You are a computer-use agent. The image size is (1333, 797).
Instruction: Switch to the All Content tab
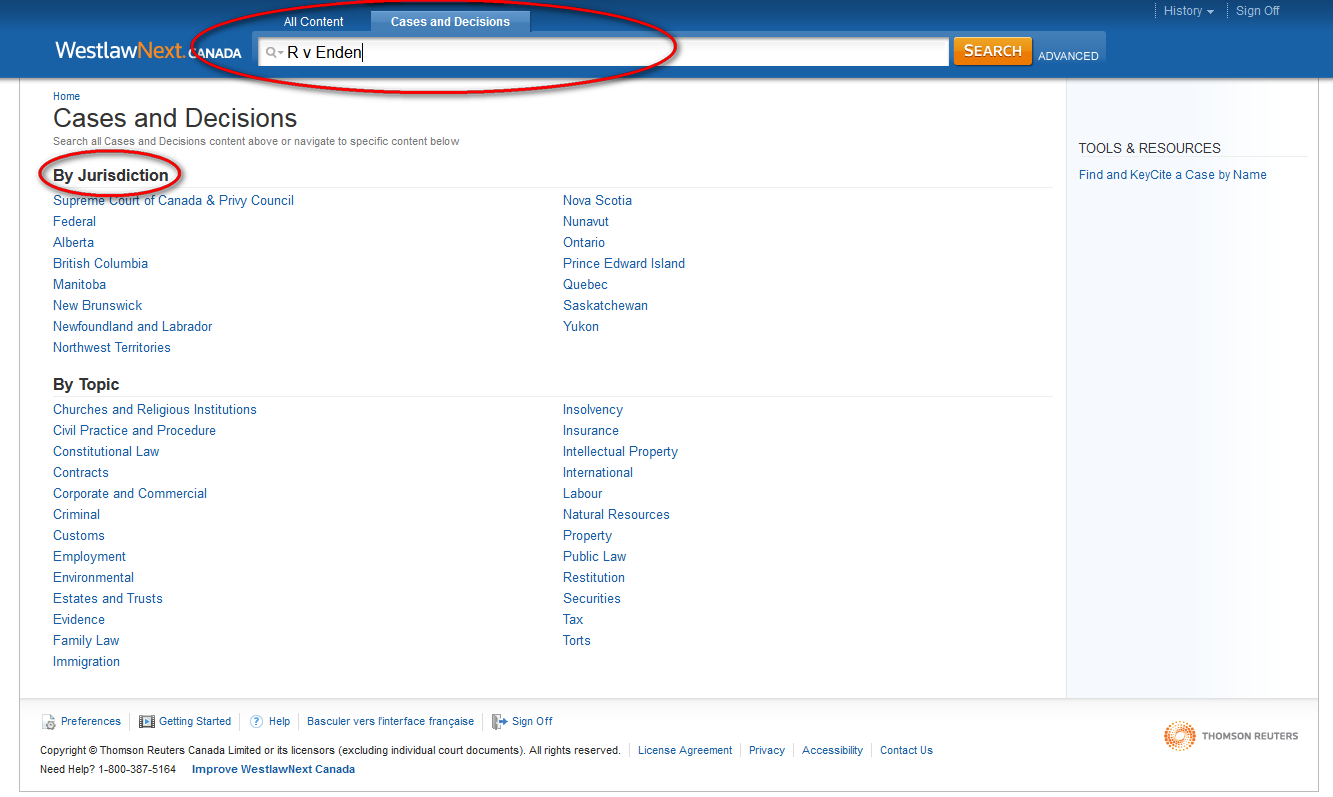point(313,21)
